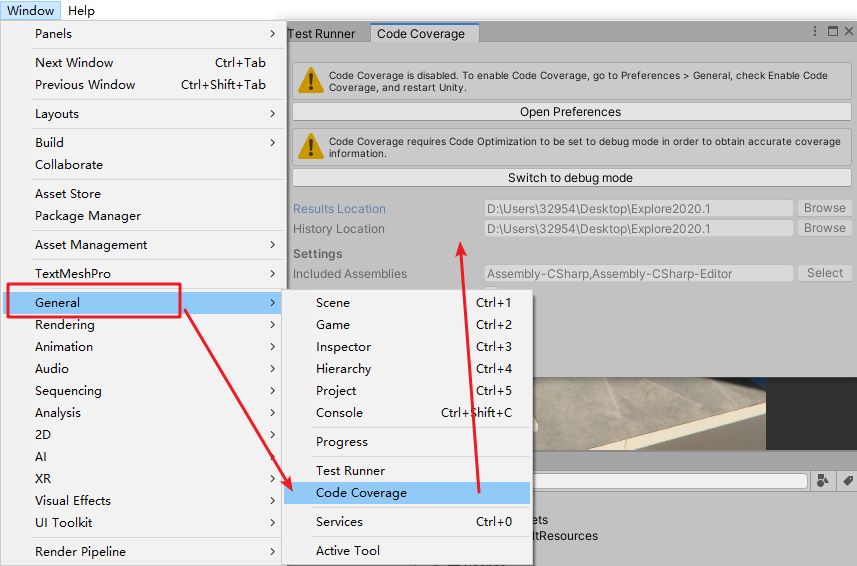This screenshot has width=857, height=566.
Task: Open Services from General submenu
Action: (407, 522)
